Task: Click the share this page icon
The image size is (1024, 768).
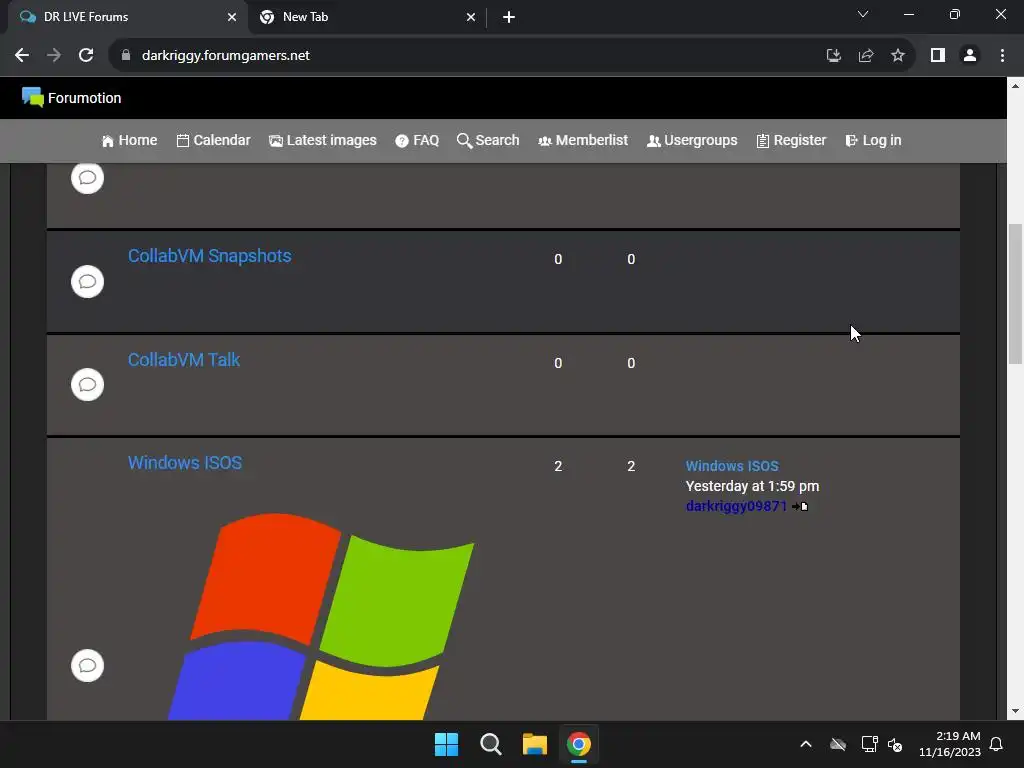Action: point(866,56)
